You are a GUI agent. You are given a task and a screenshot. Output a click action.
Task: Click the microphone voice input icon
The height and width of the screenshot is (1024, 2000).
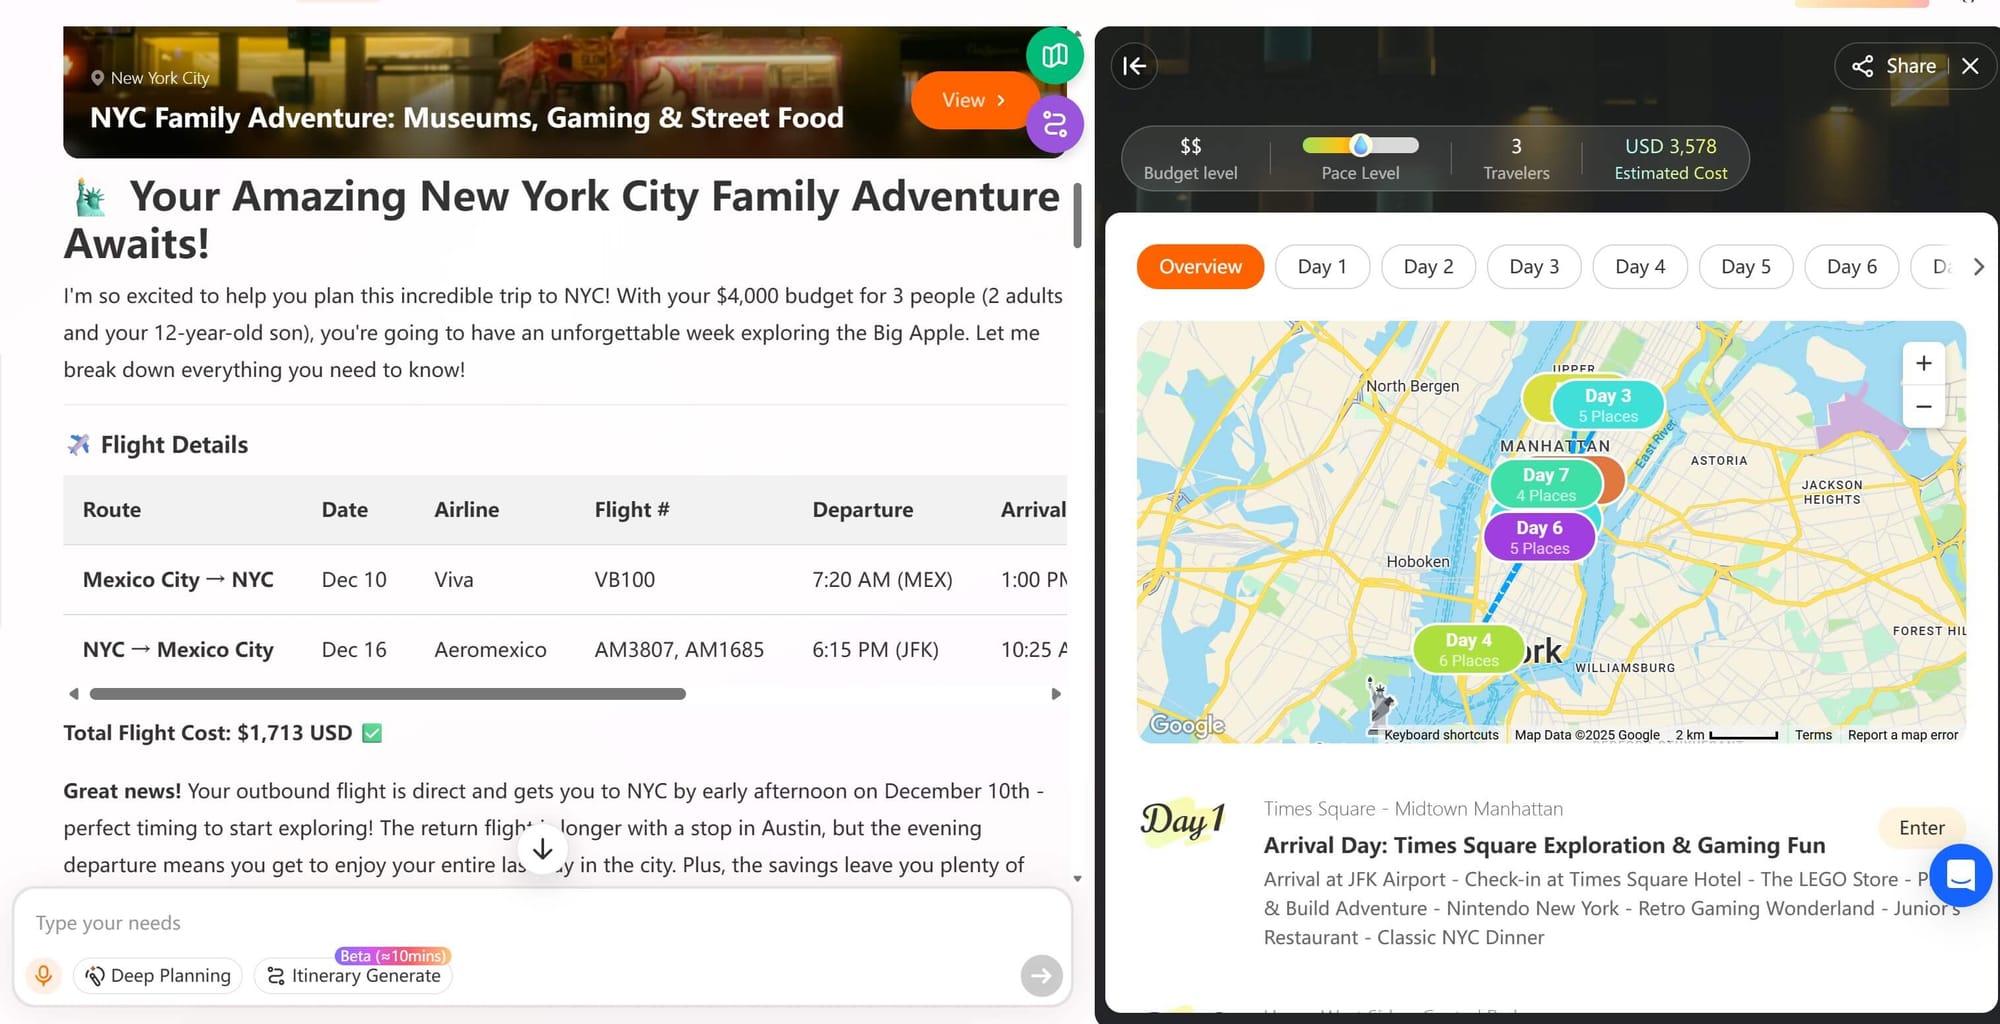click(43, 975)
